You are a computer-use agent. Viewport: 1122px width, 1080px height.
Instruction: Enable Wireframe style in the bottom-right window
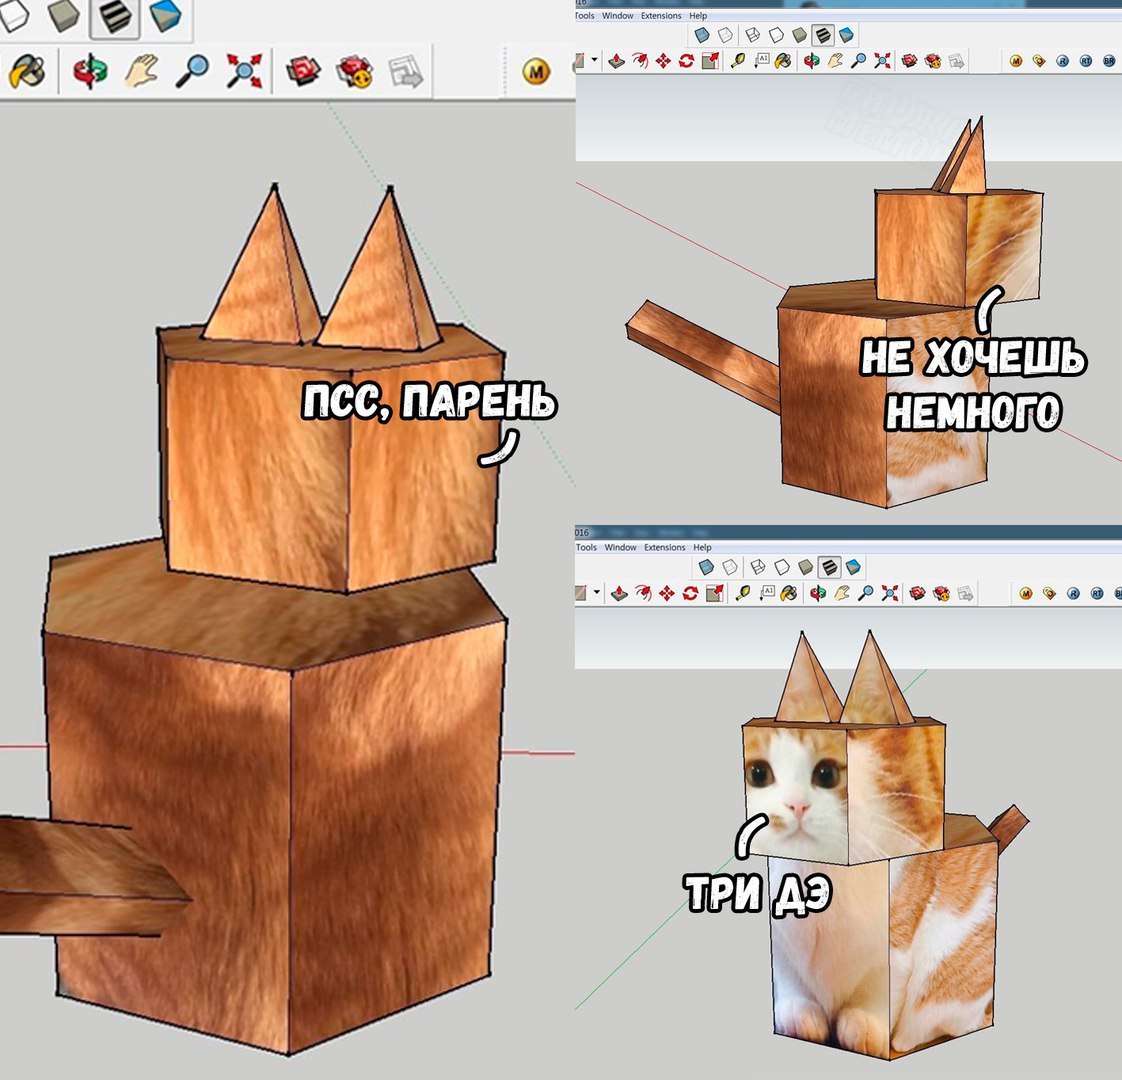click(x=757, y=567)
